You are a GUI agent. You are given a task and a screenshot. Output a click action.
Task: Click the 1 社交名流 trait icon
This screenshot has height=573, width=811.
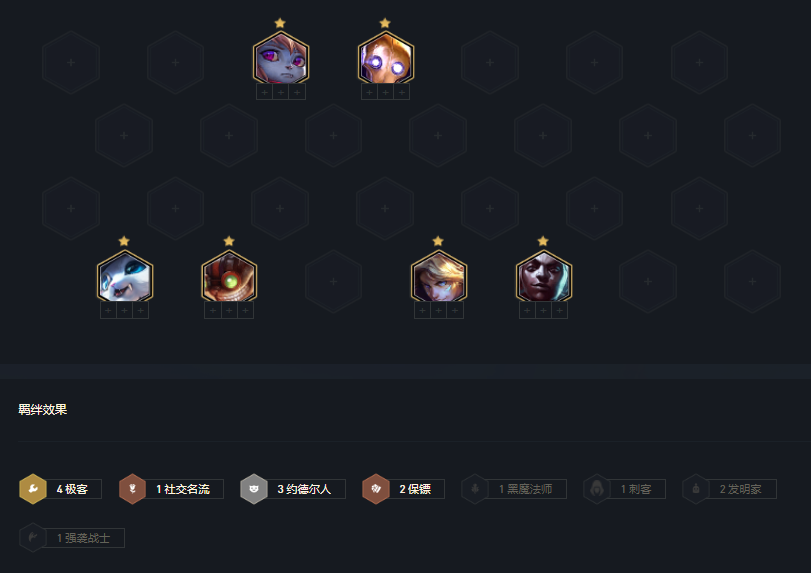132,489
